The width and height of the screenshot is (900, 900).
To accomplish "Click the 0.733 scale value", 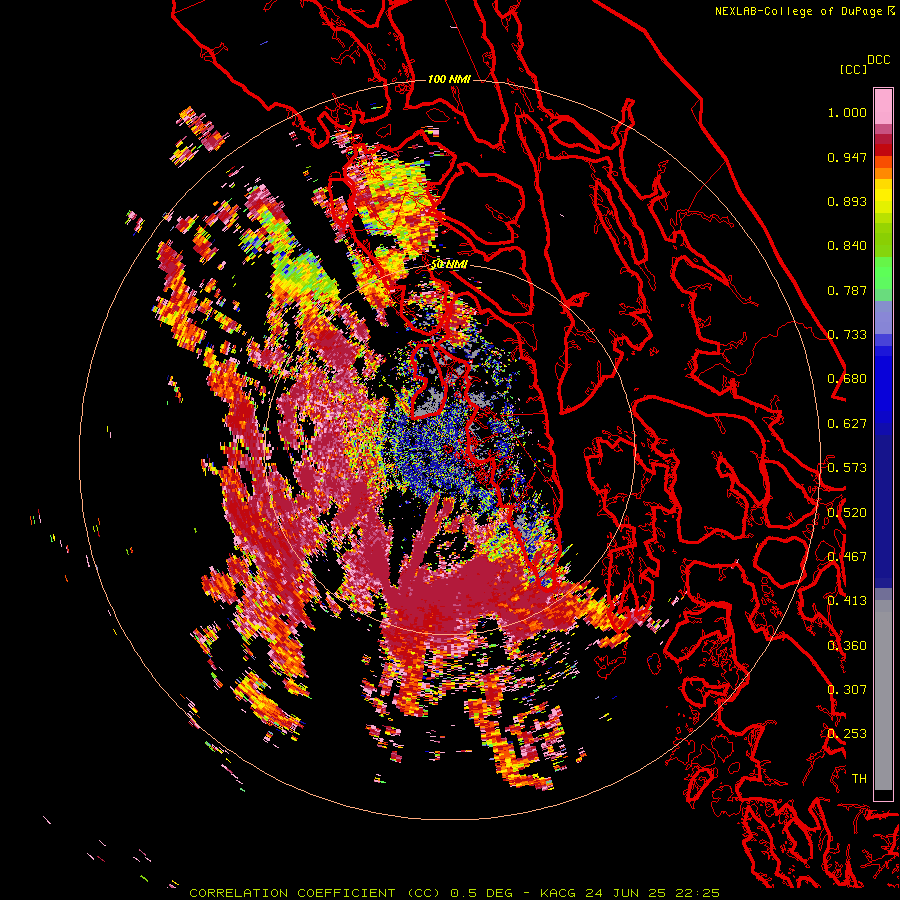I will pos(847,335).
